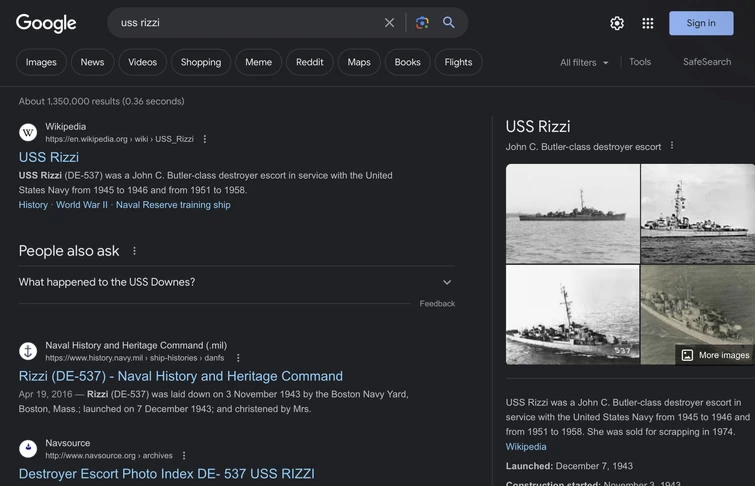This screenshot has height=486, width=755.
Task: Clear the search box text
Action: (x=389, y=23)
